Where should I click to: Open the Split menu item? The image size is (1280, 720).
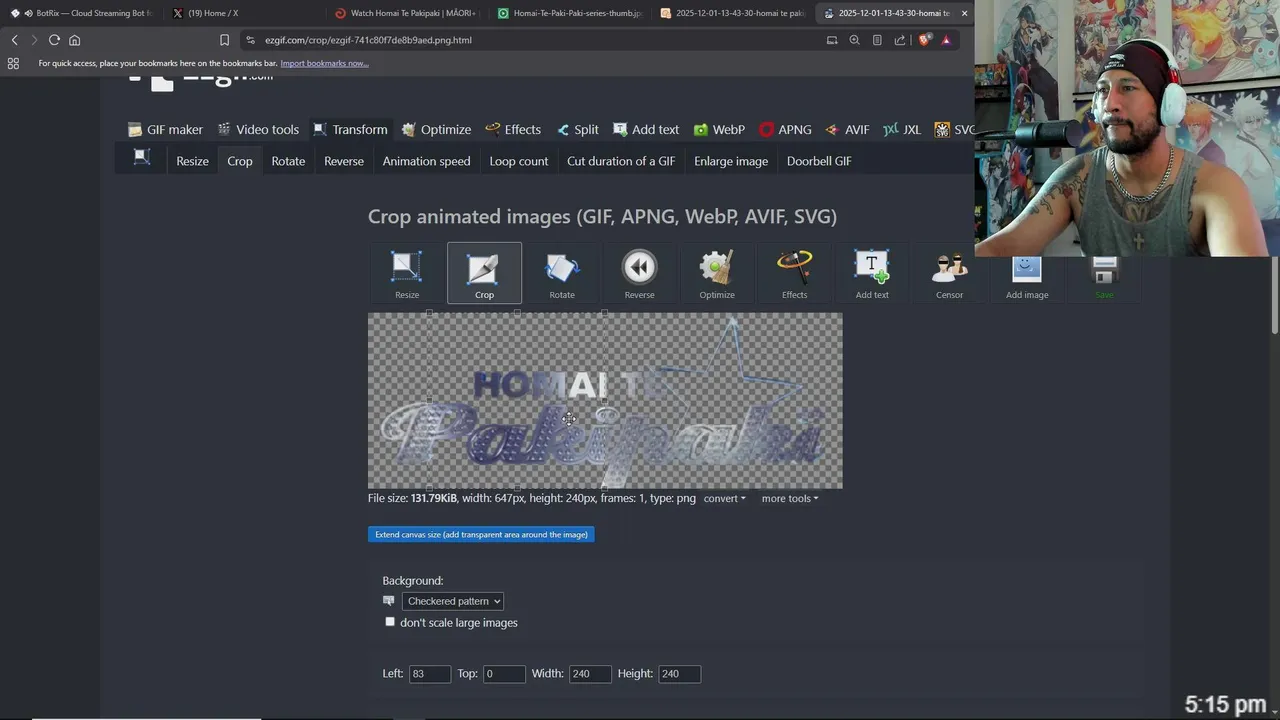point(577,129)
